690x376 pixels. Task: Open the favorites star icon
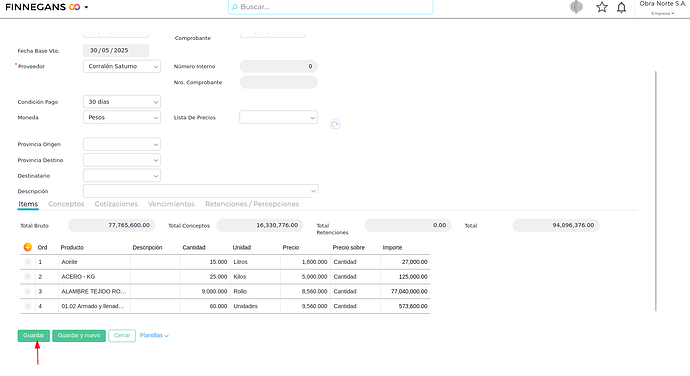(602, 7)
